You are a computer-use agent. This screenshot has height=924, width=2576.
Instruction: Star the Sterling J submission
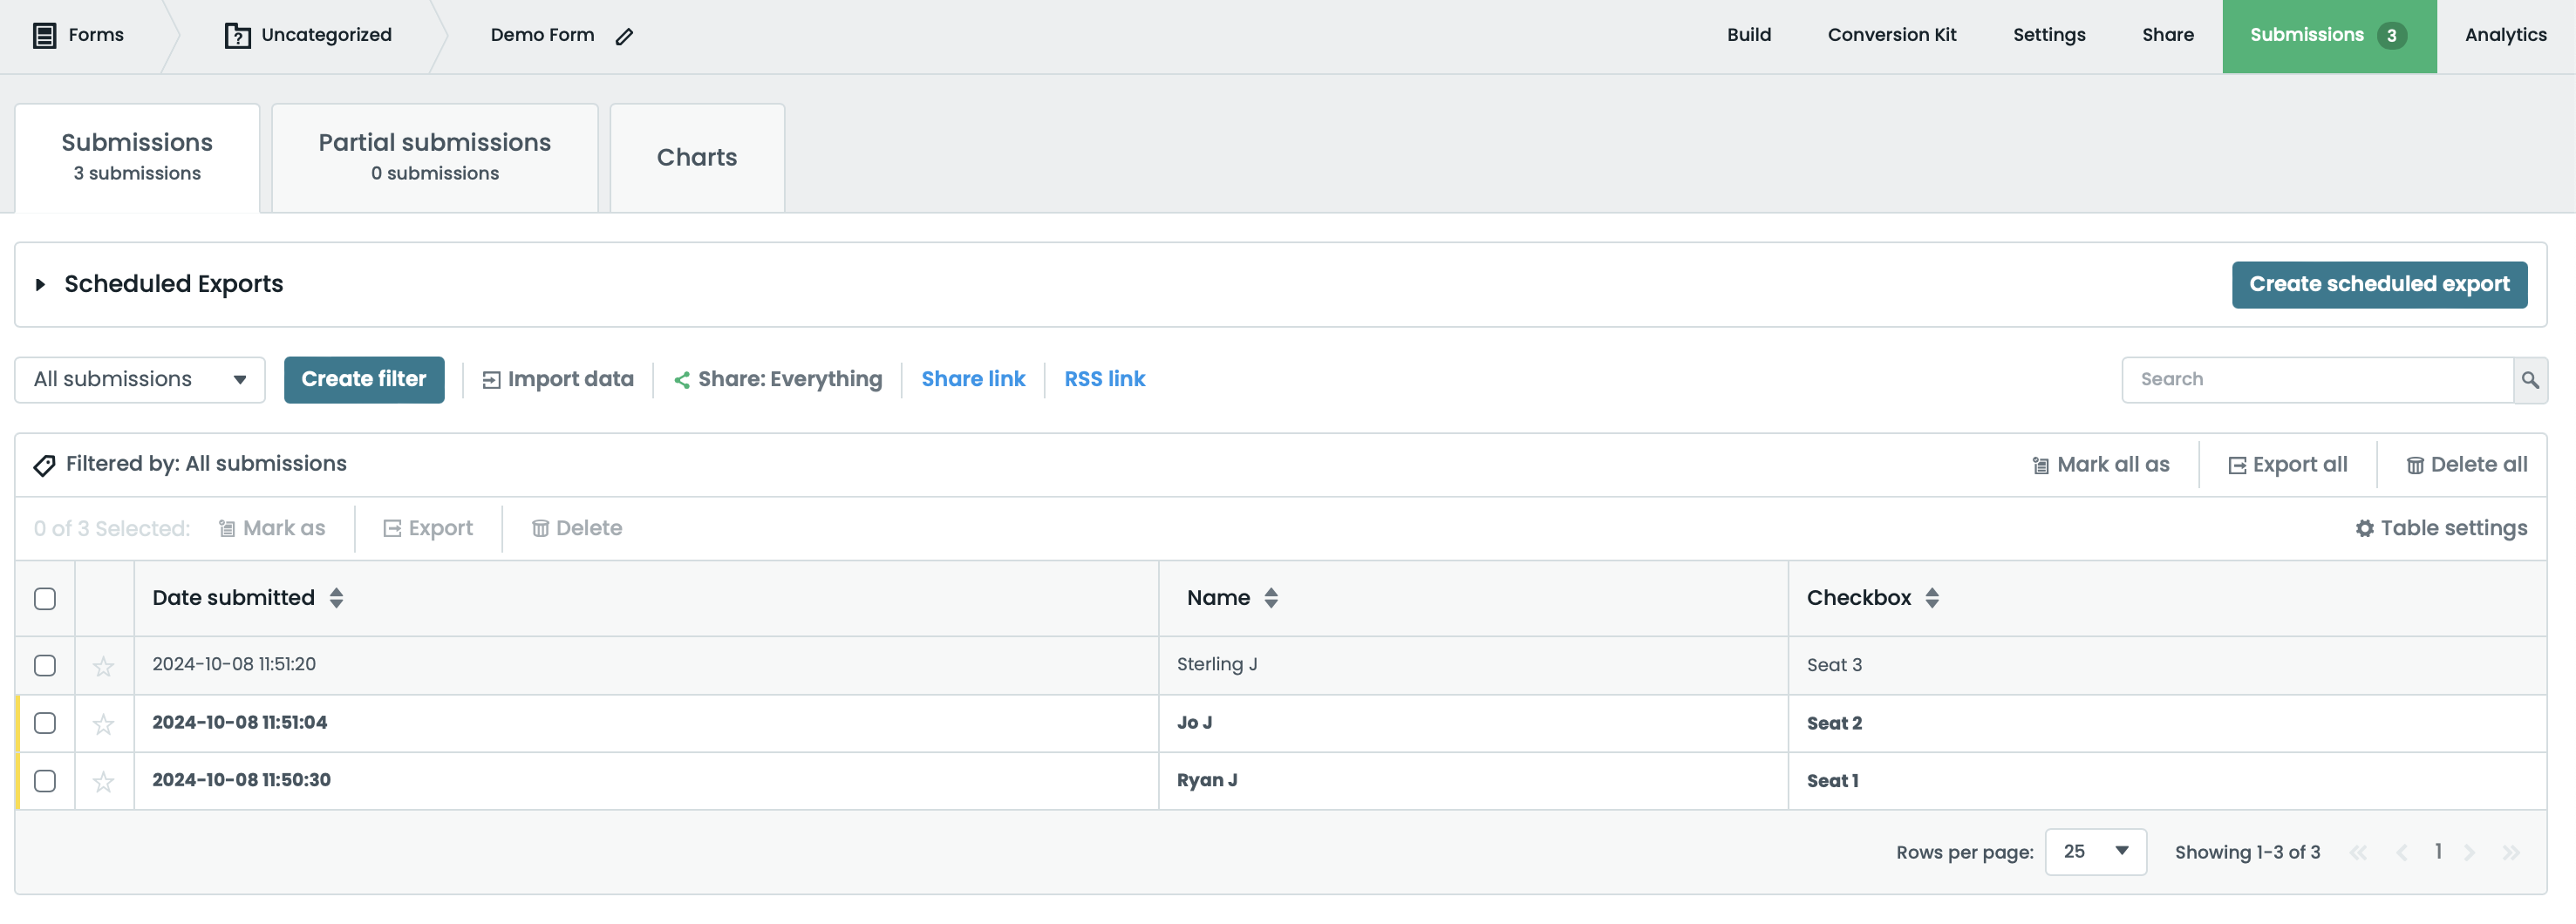pos(104,666)
